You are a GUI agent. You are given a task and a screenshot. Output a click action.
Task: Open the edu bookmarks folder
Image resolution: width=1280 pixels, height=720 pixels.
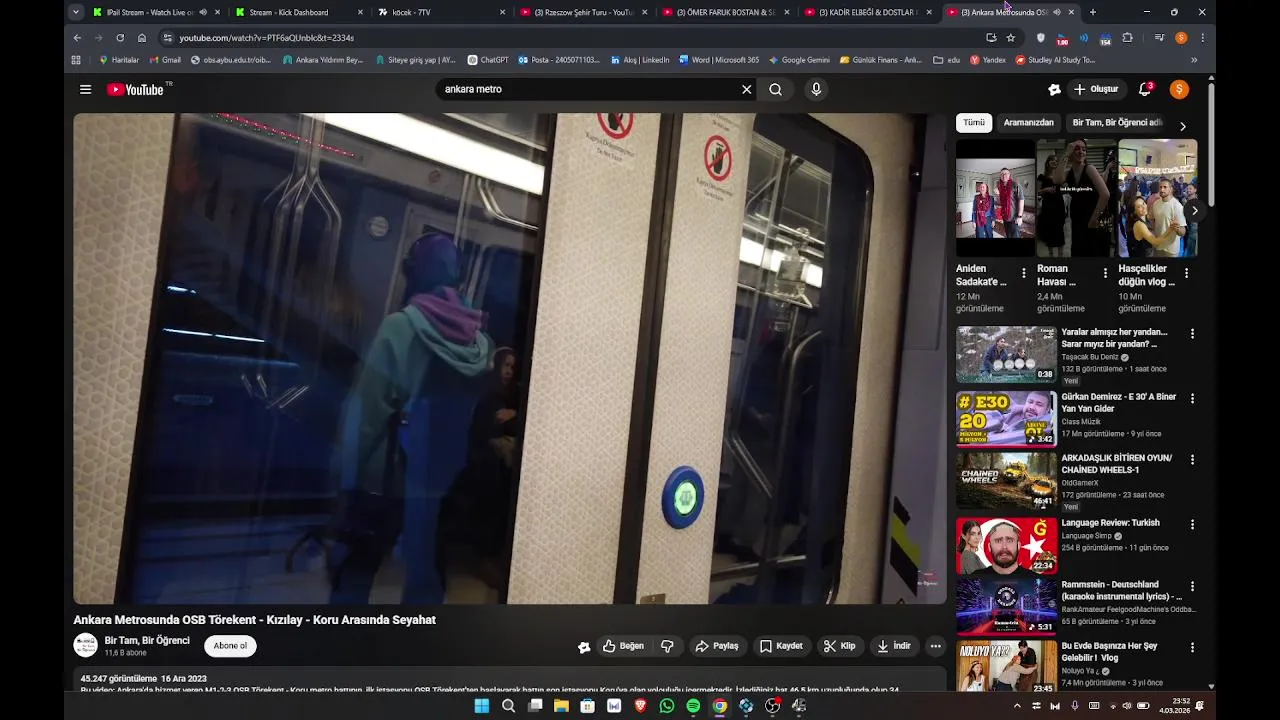pyautogui.click(x=947, y=60)
